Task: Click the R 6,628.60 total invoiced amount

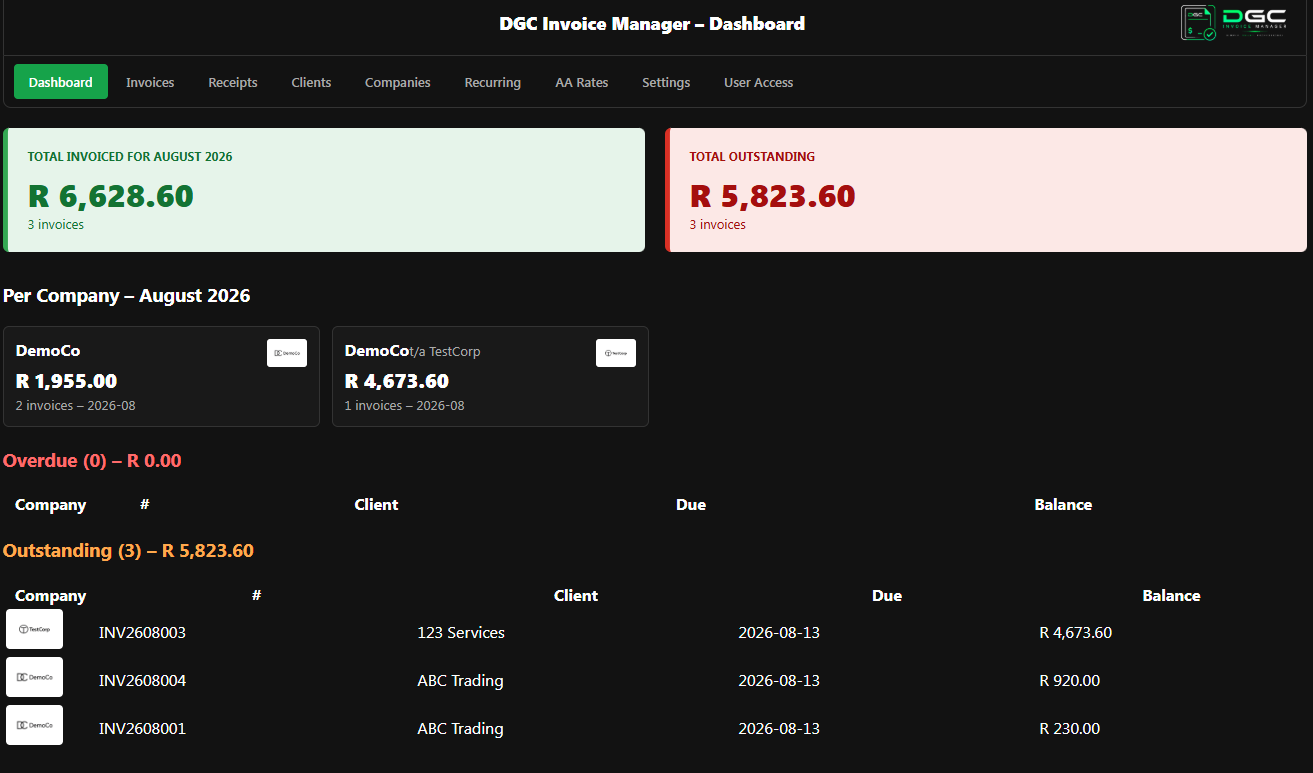Action: (110, 196)
